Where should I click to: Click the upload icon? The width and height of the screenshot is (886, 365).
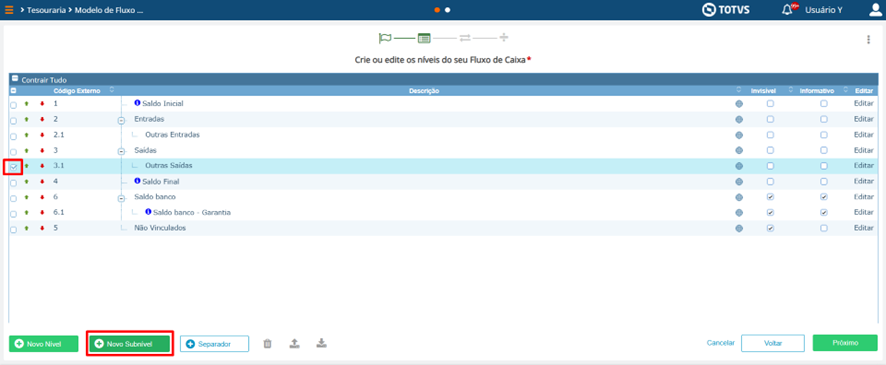294,343
